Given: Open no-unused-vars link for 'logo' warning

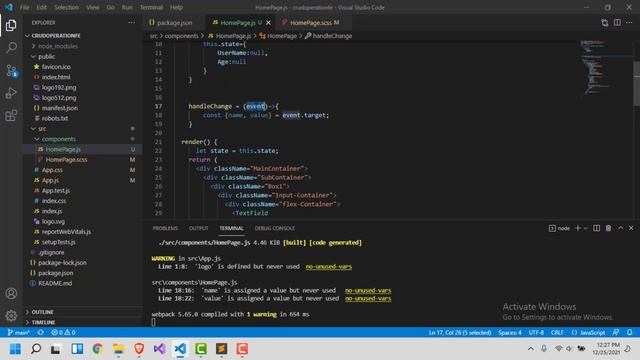Looking at the screenshot, I should (x=329, y=267).
